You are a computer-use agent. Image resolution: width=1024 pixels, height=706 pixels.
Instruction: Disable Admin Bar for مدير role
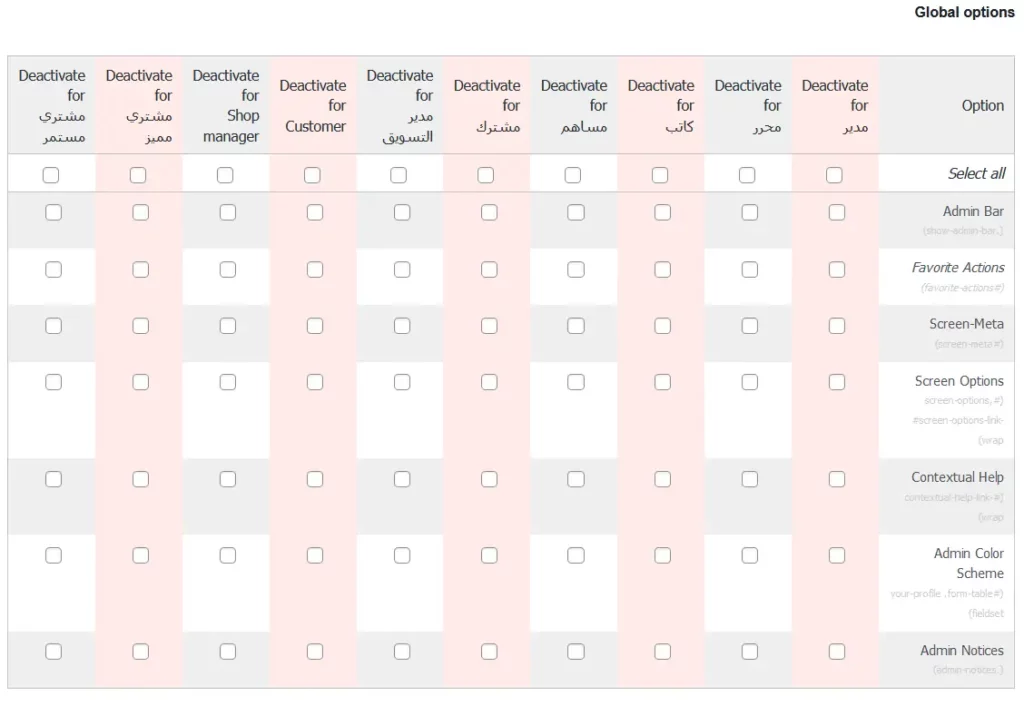point(837,212)
